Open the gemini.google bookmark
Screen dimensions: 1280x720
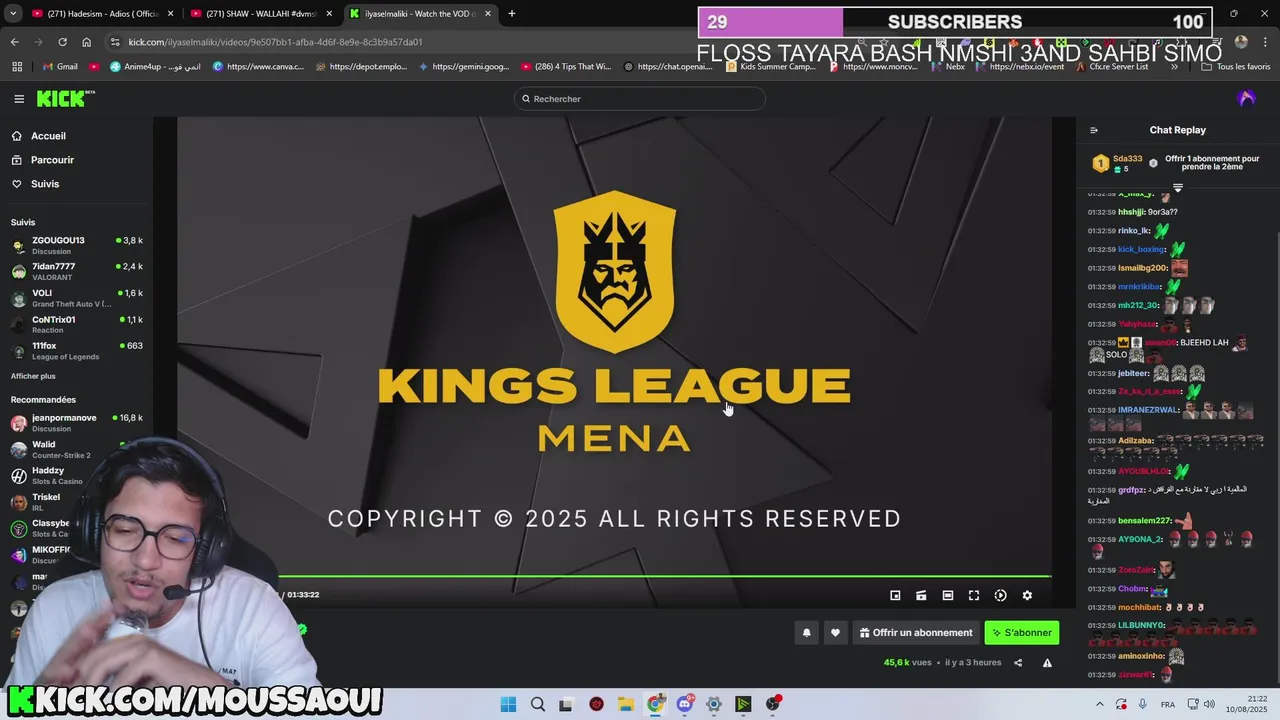(x=463, y=67)
